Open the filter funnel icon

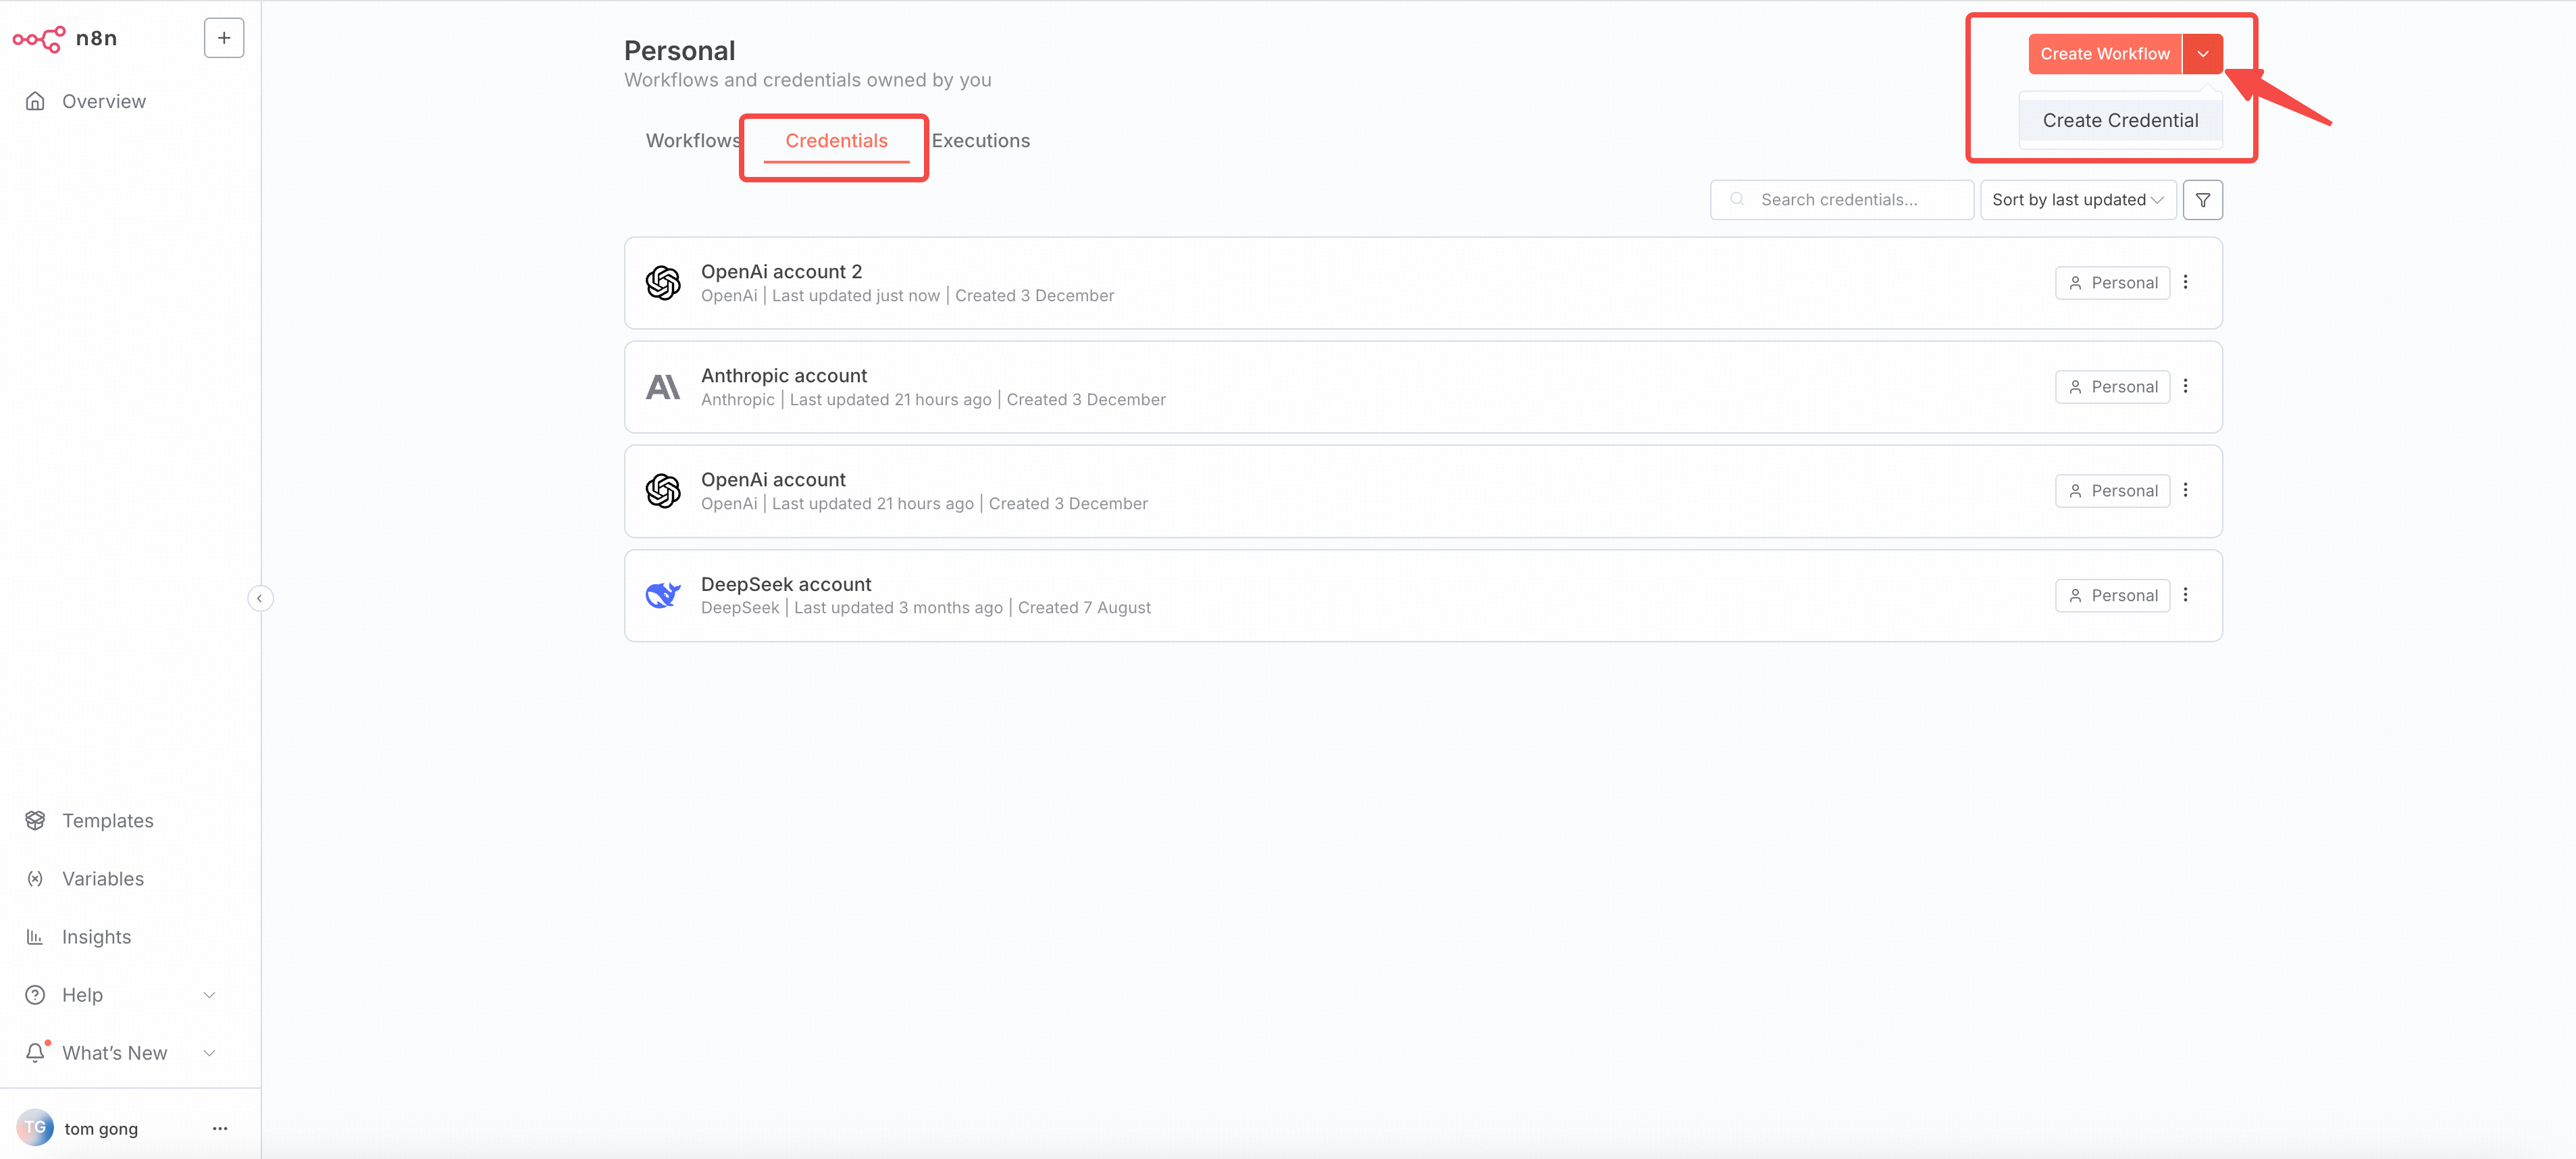click(2202, 200)
